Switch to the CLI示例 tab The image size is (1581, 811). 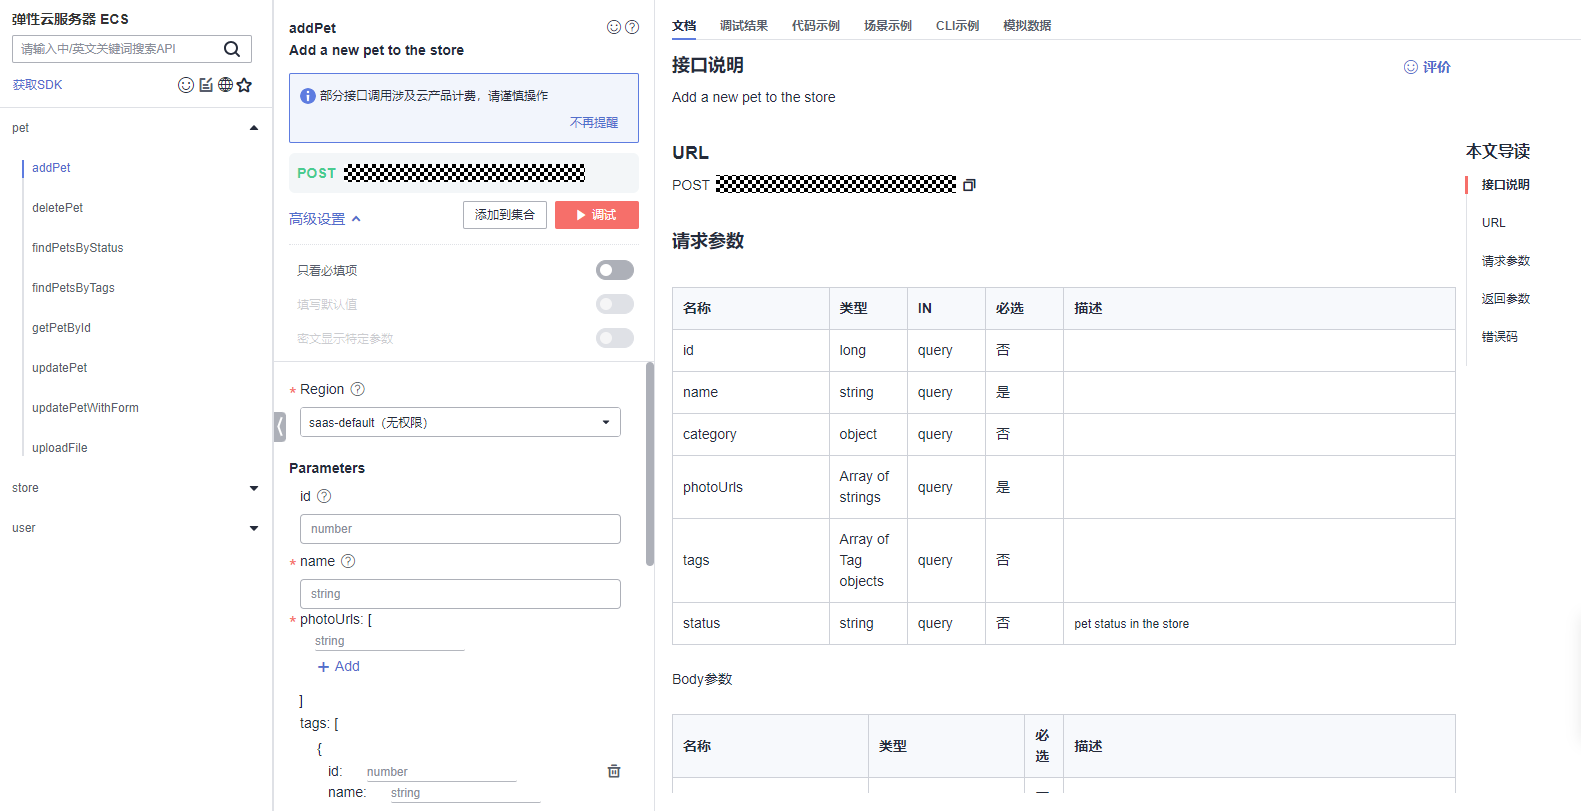click(x=957, y=26)
